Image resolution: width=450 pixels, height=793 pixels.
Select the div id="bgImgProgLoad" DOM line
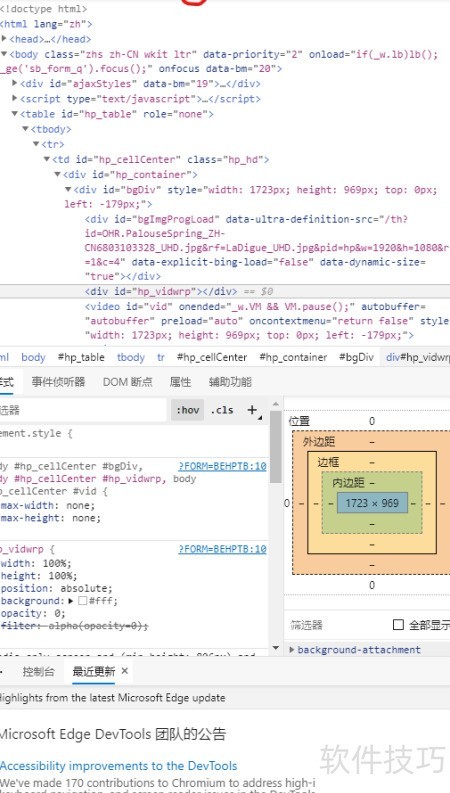[267, 248]
